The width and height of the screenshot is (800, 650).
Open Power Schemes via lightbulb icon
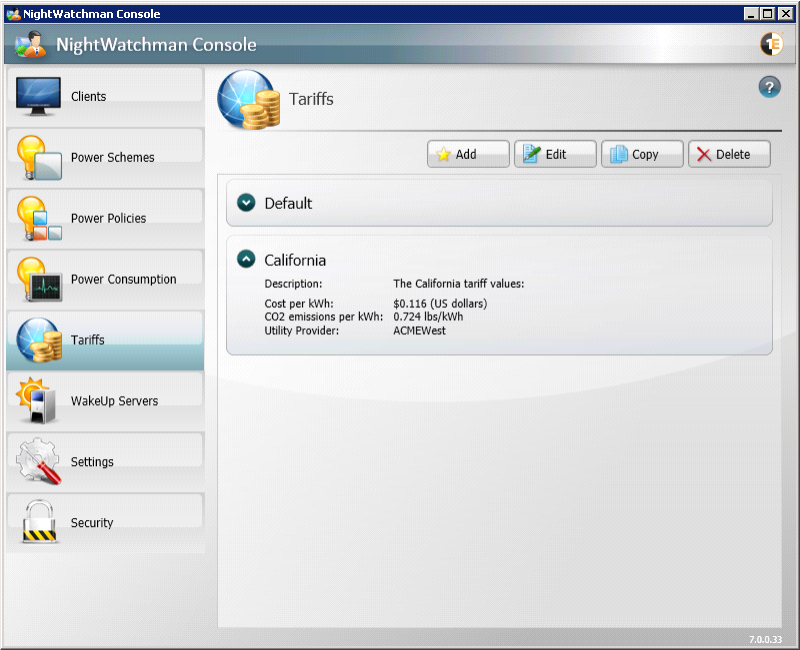tap(39, 157)
